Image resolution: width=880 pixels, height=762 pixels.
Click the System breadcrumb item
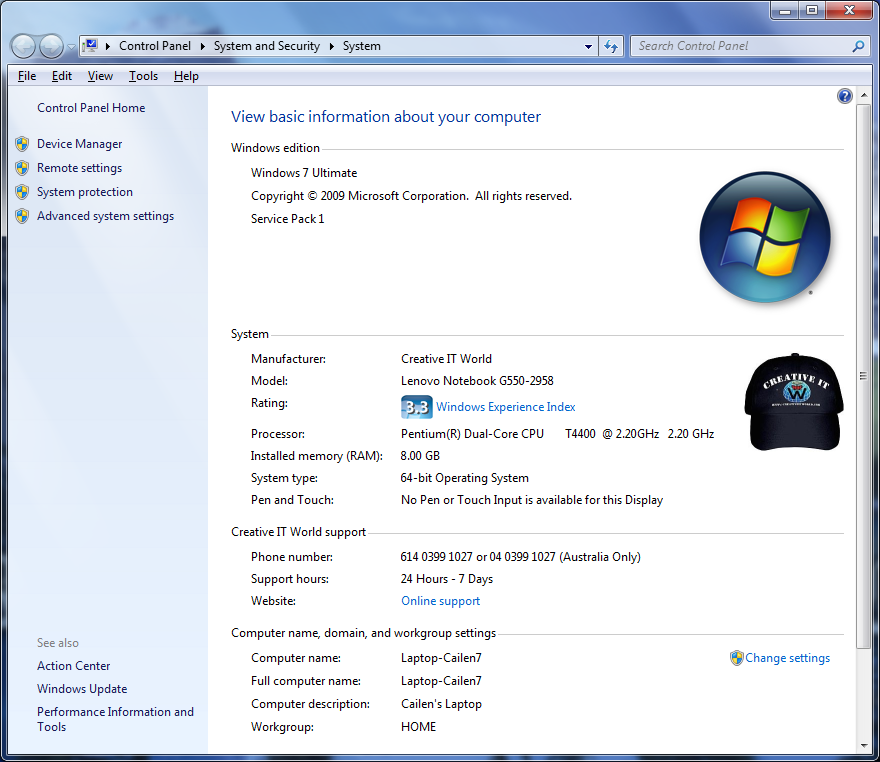click(361, 46)
